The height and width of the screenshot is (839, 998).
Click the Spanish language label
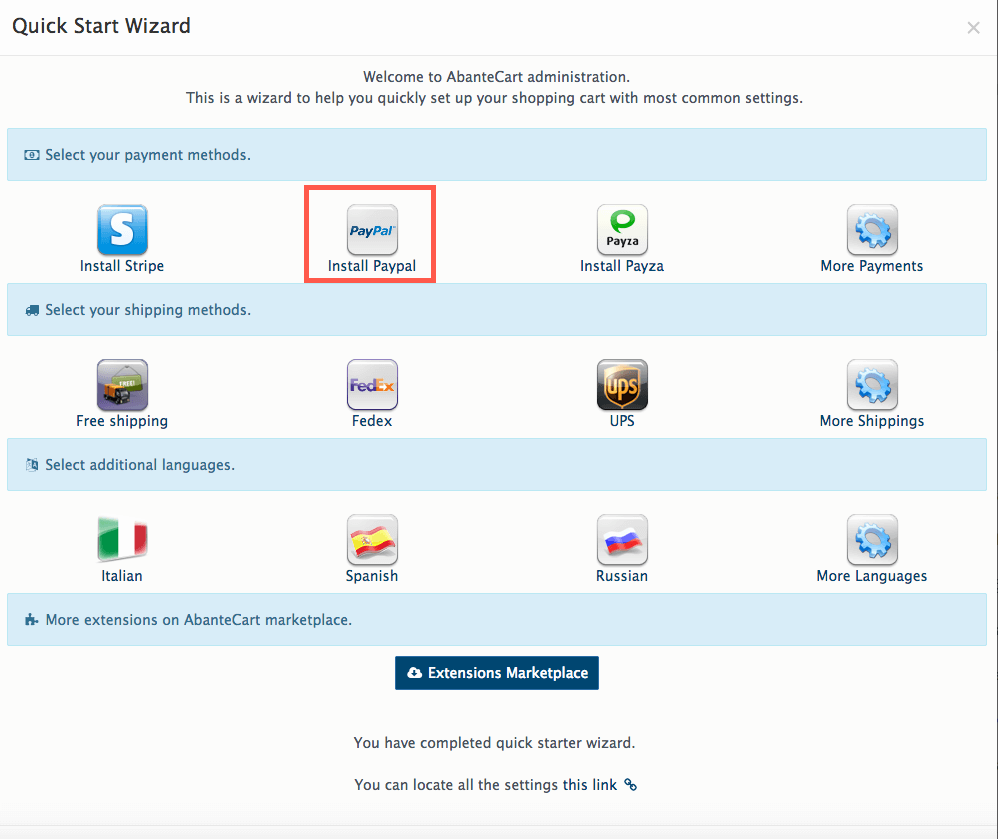tap(372, 576)
